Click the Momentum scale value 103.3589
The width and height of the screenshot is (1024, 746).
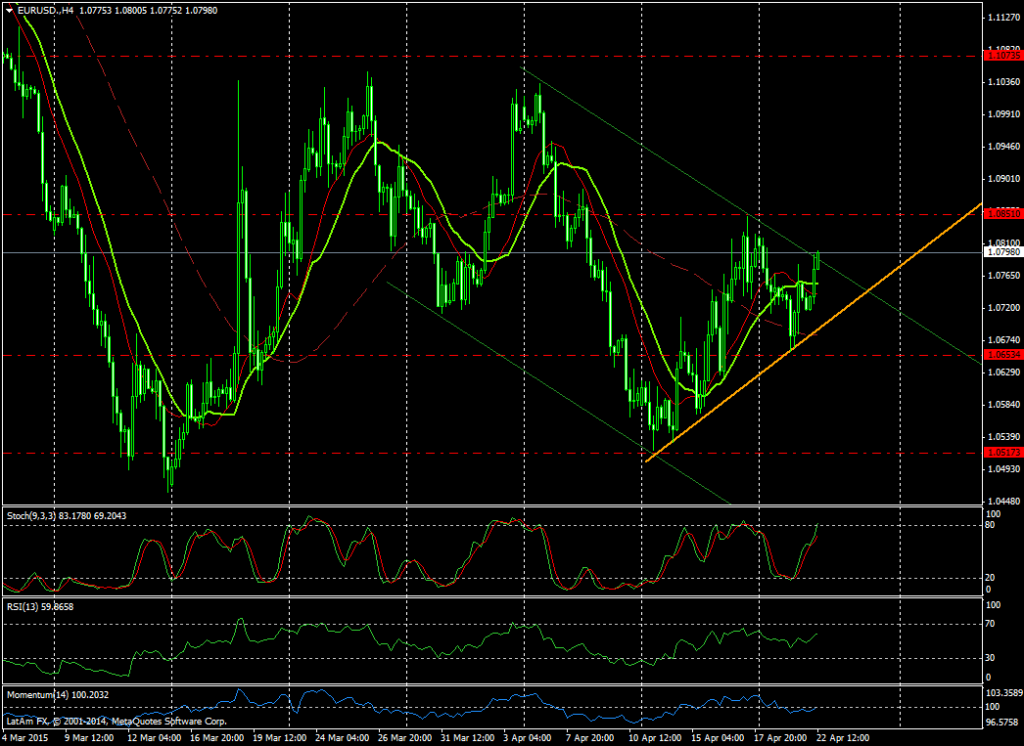[x=1004, y=693]
